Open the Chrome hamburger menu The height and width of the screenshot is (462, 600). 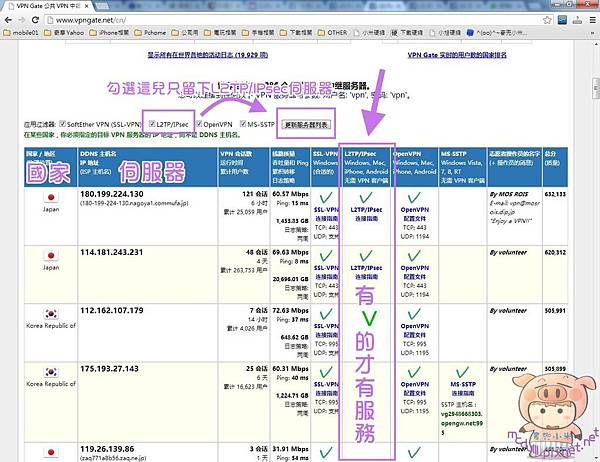point(592,20)
